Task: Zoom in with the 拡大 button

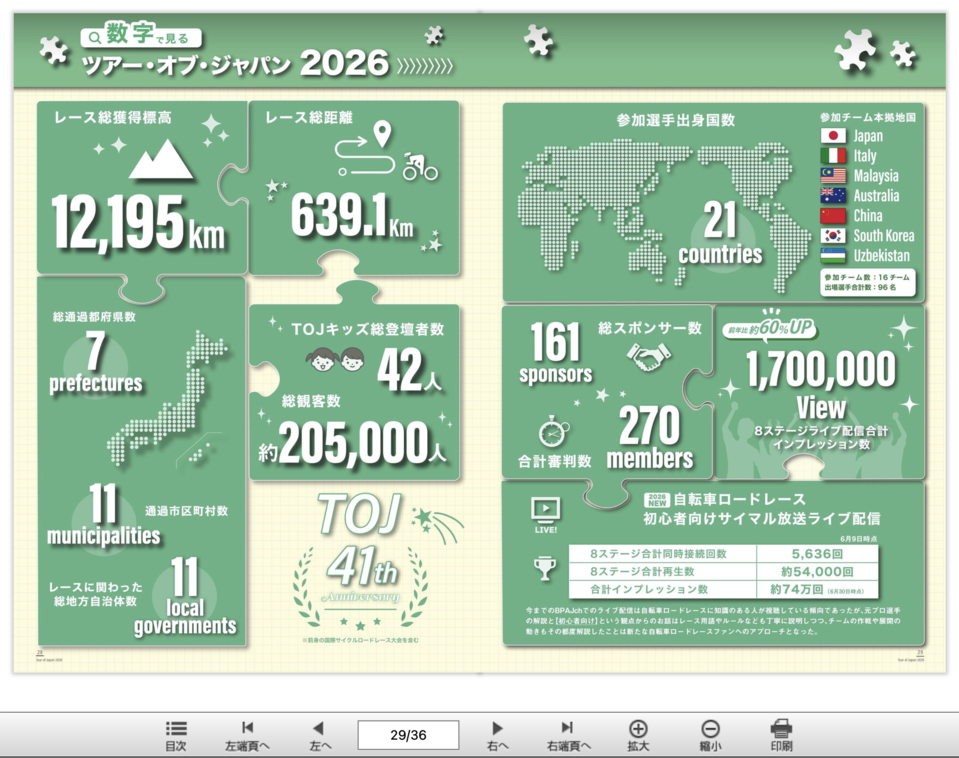Action: (638, 735)
